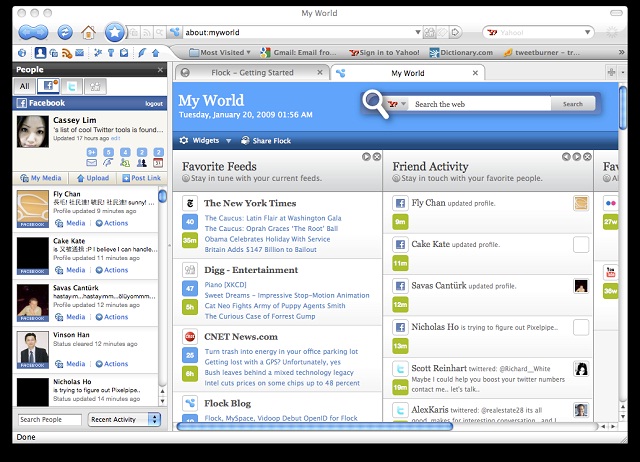Open the Blog Editor feather icon
Screen dimensions: 640x462
tap(142, 53)
